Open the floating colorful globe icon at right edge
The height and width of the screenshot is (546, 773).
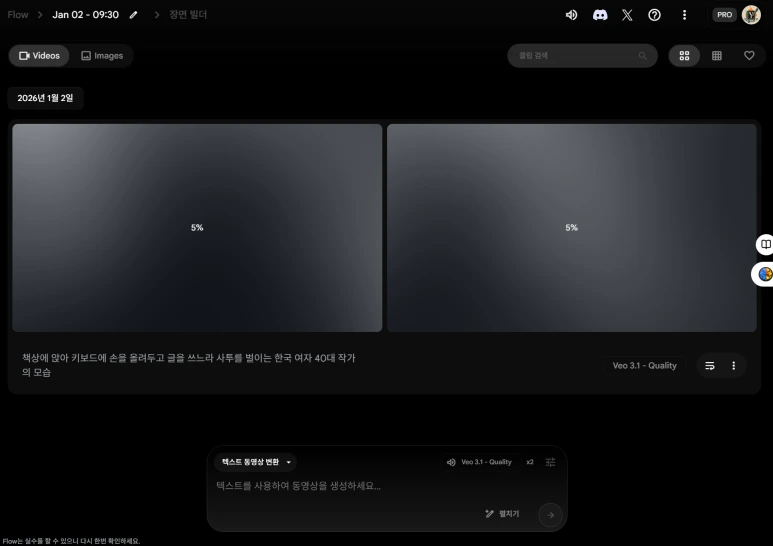pos(764,274)
